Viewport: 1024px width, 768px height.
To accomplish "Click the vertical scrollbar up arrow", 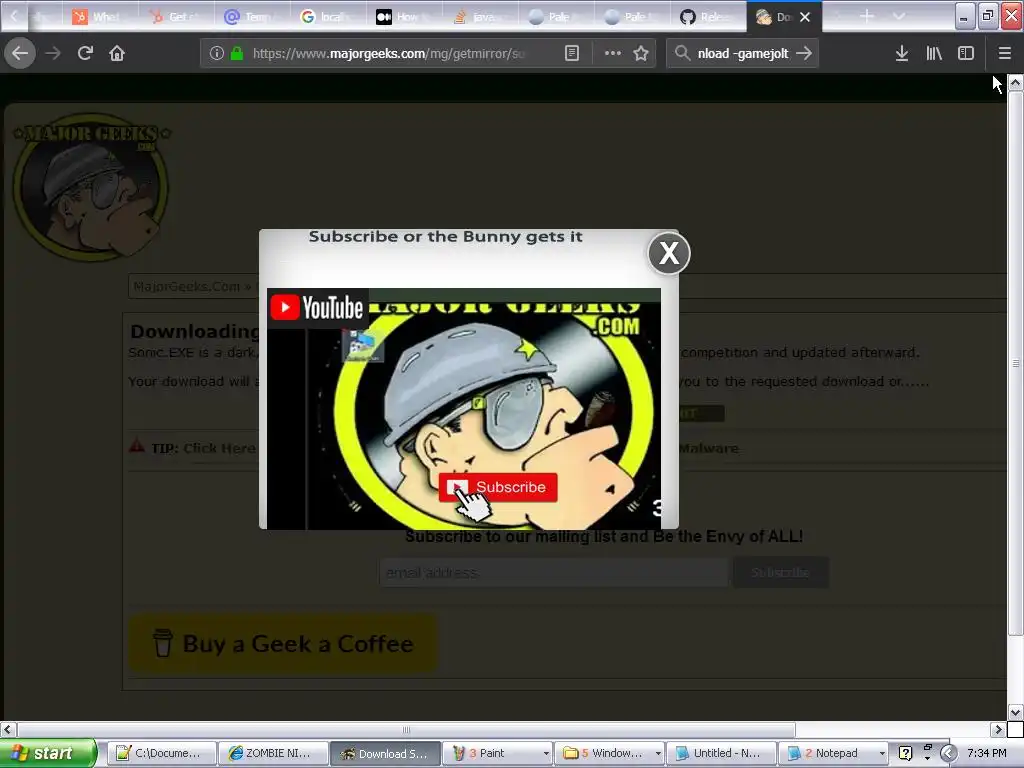I will coord(1016,82).
